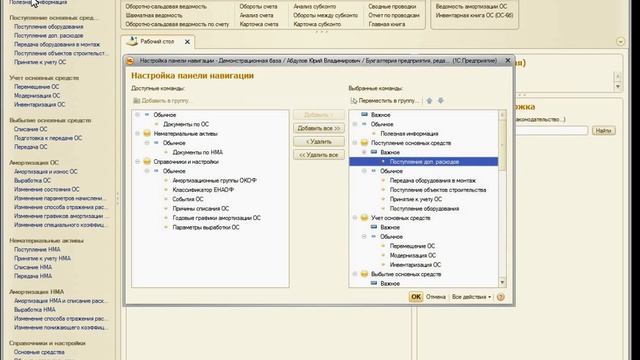Select highlighted Поступление доп. расходов row in dialog

(424, 162)
